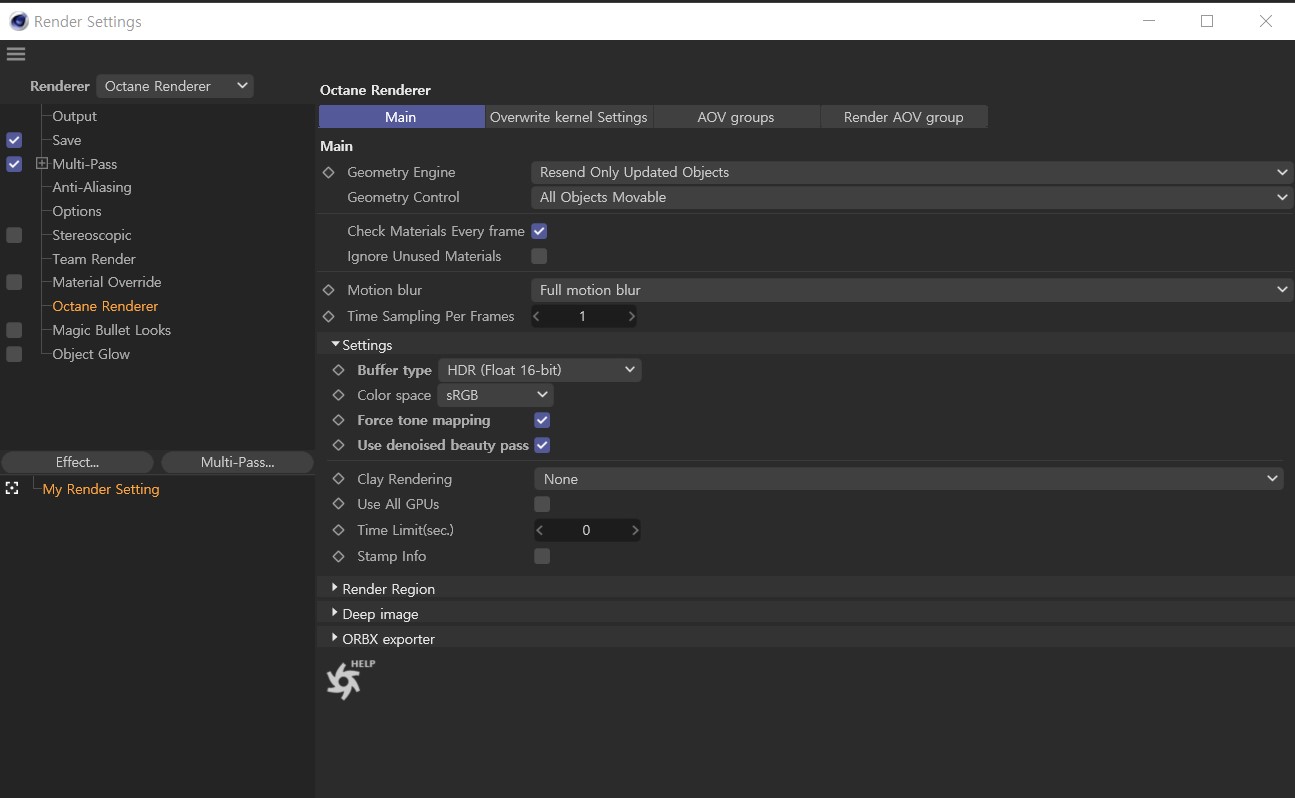The image size is (1295, 798).
Task: Open the Buffer type dropdown
Action: 540,370
